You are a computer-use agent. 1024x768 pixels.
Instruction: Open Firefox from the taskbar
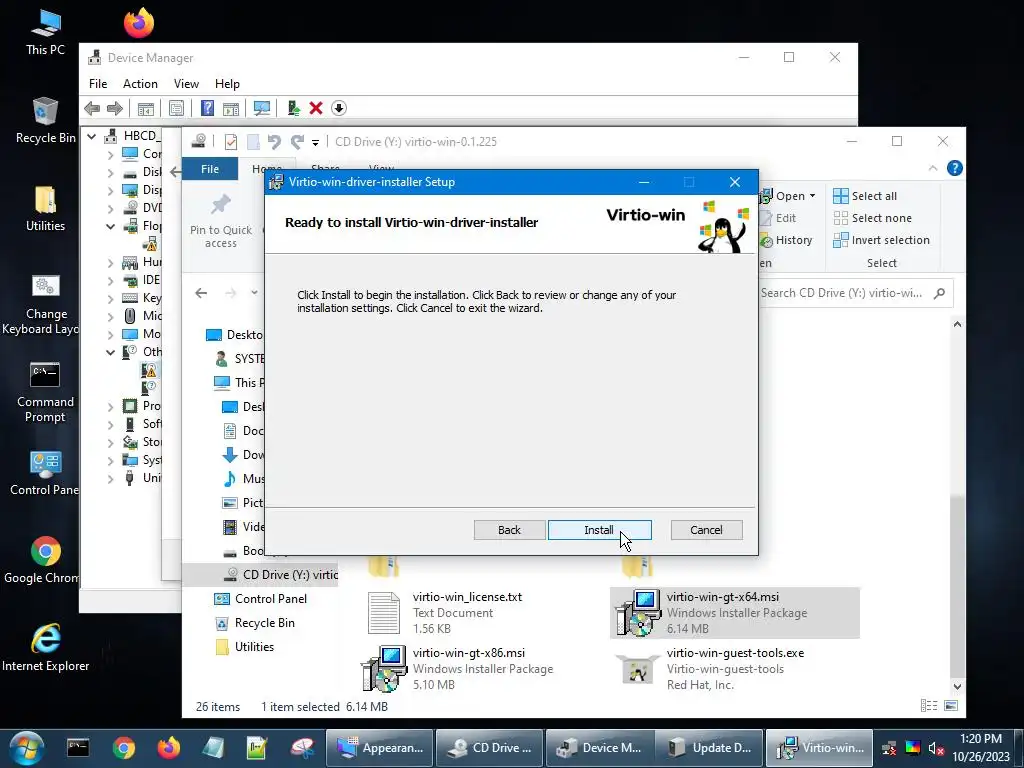[x=168, y=748]
